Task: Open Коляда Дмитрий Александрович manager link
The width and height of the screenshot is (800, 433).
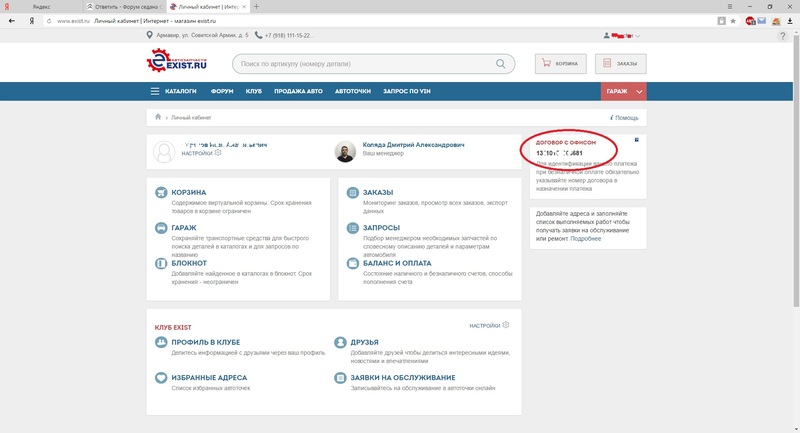Action: pyautogui.click(x=413, y=145)
